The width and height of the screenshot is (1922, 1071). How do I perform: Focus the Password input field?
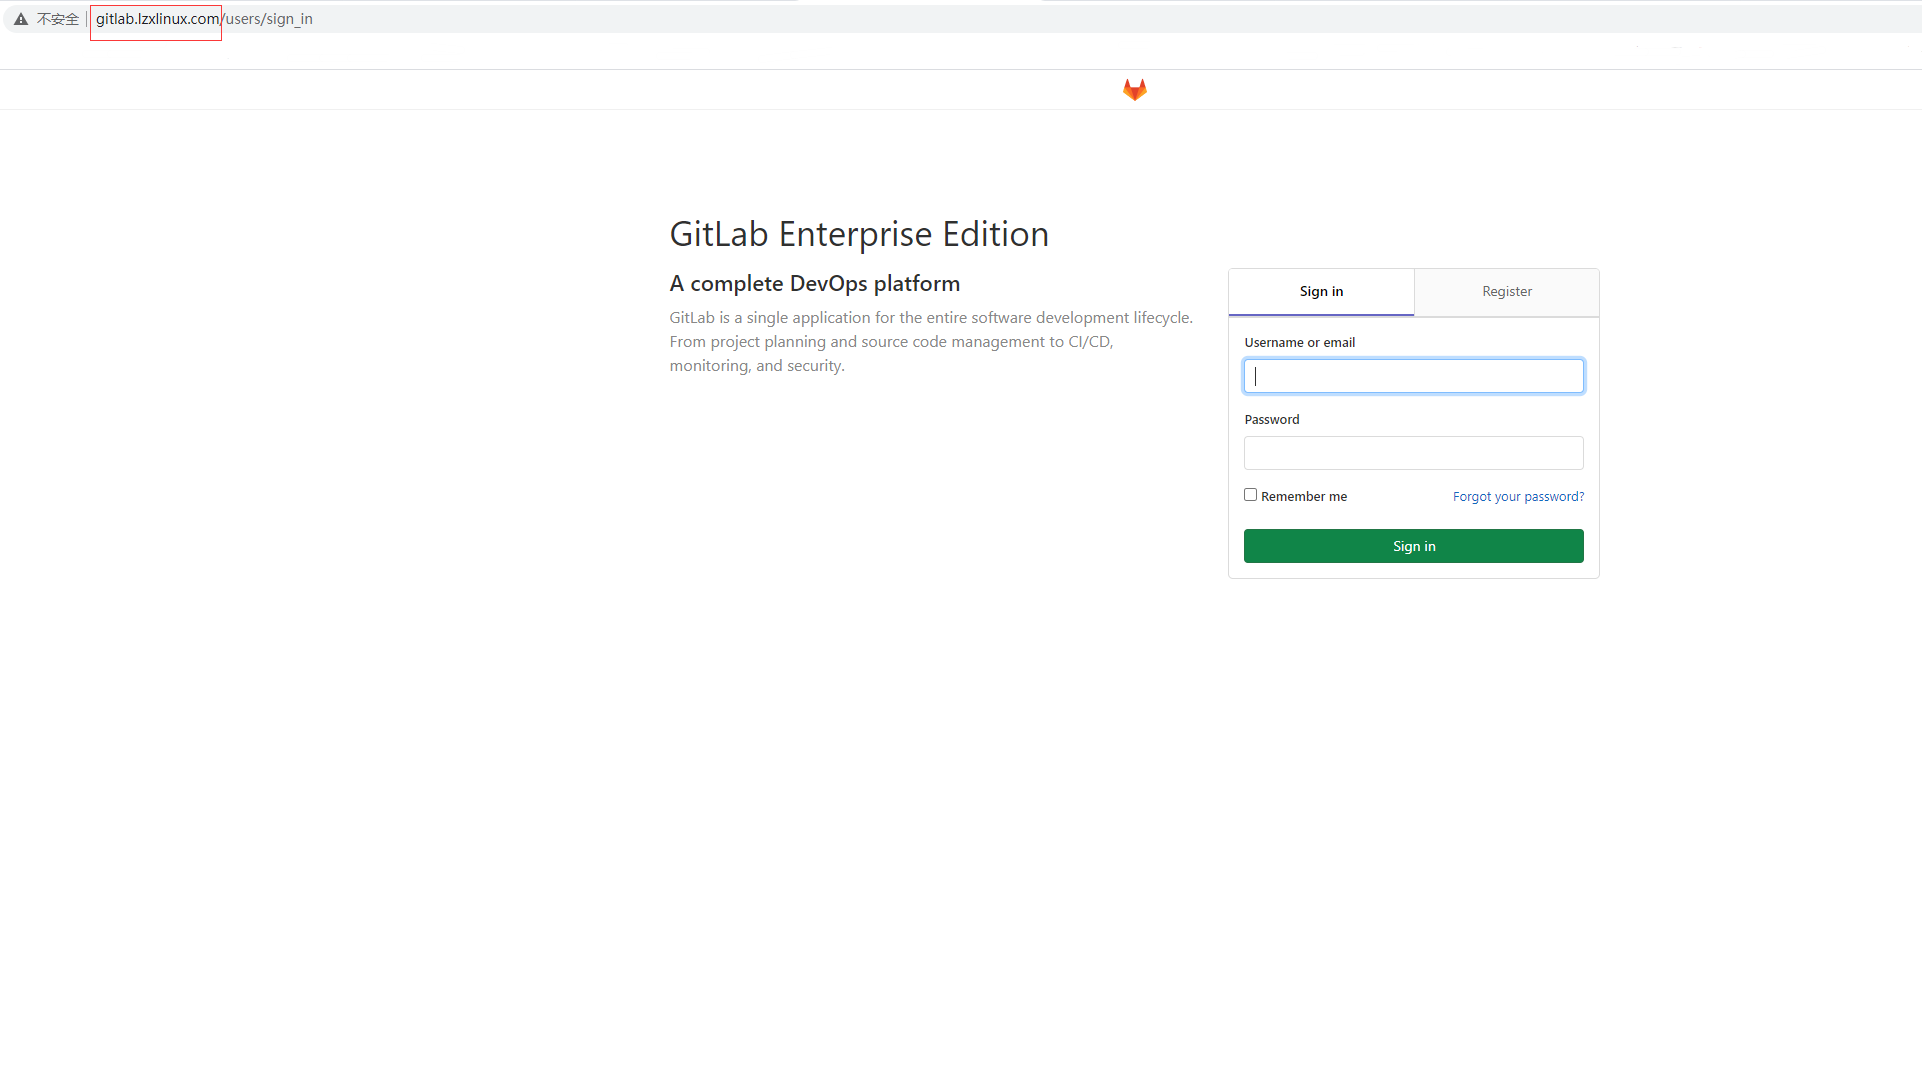1414,453
